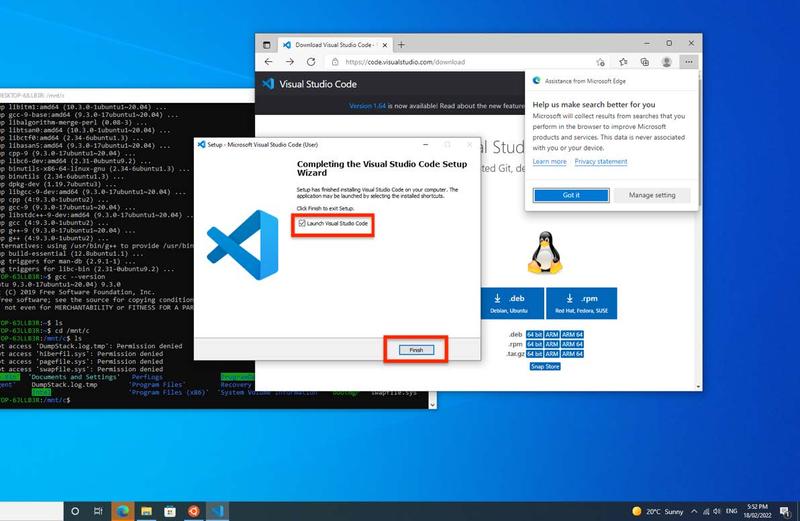Click the .rpm ARM download link

click(x=552, y=344)
